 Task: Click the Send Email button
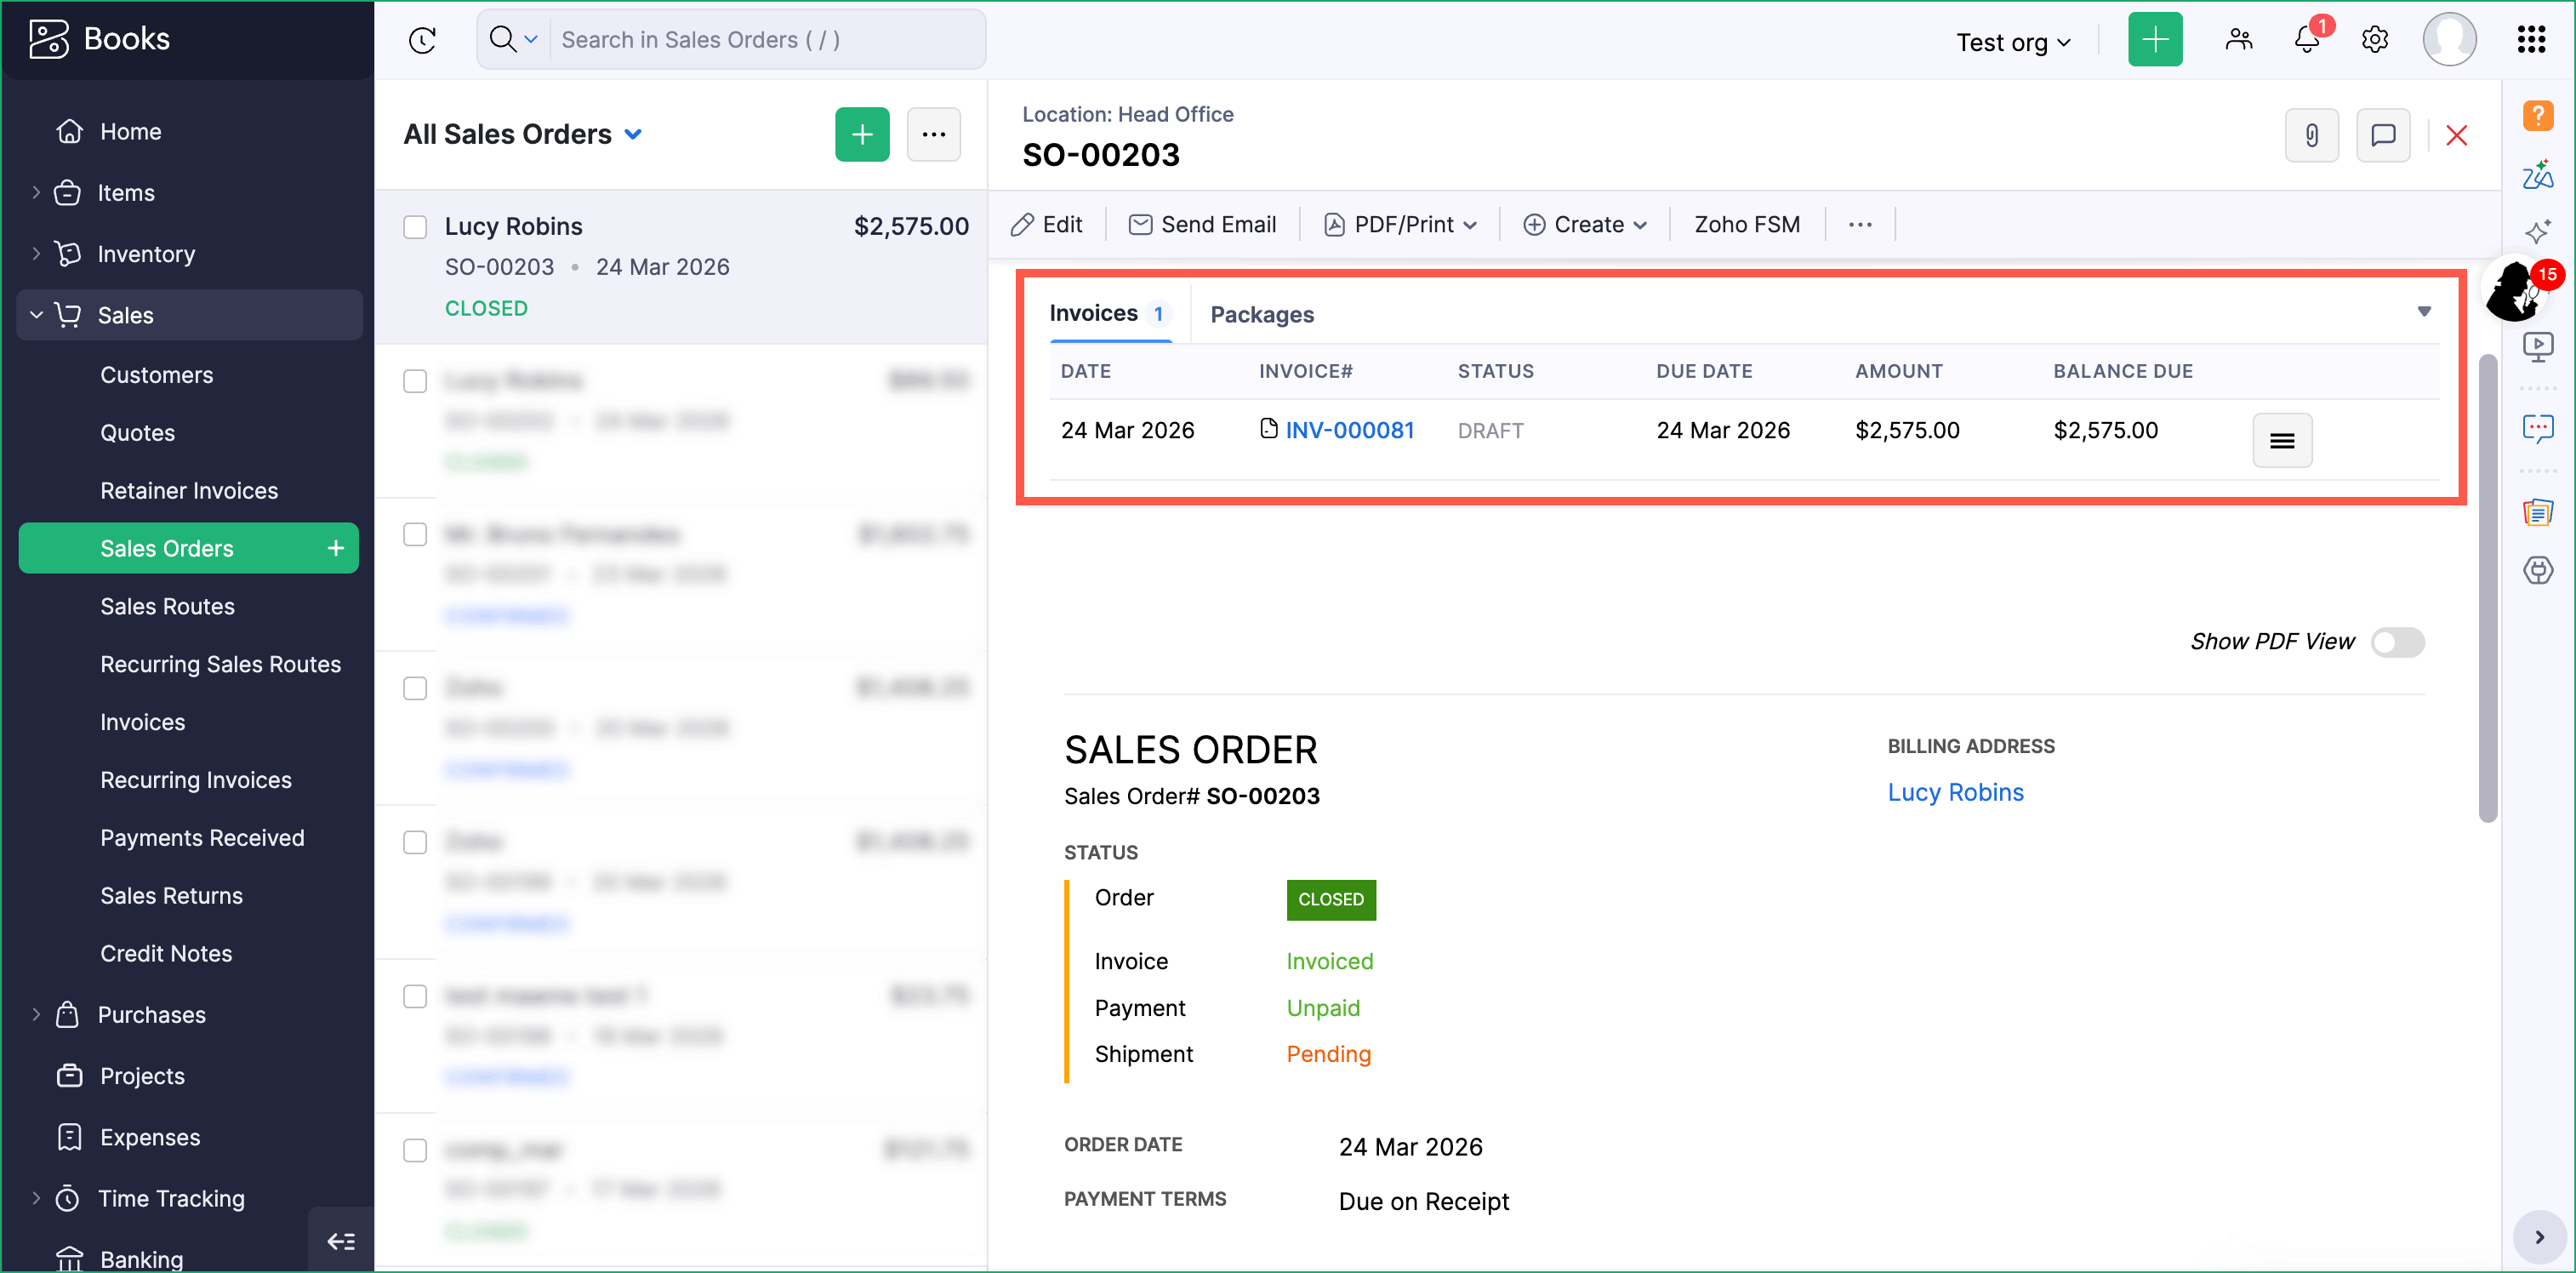(x=1203, y=225)
